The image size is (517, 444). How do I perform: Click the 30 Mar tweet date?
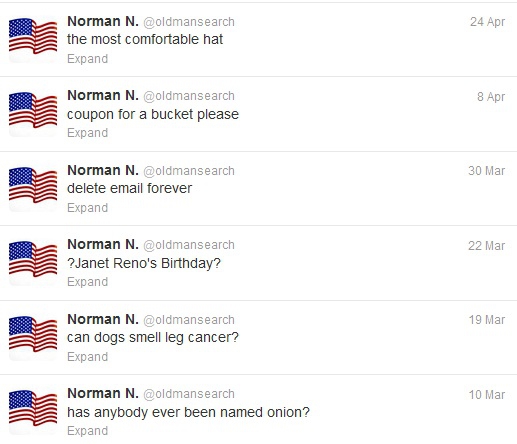coord(486,171)
